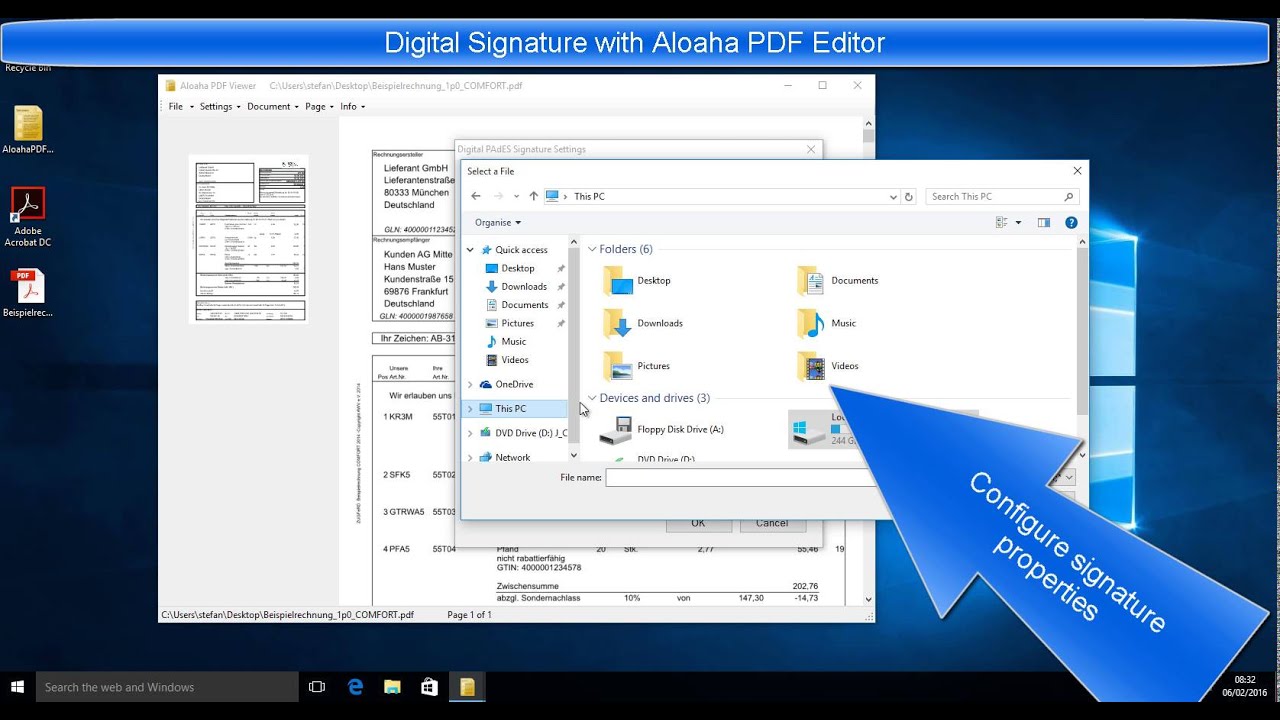Open the Documents folder in Folders
The image size is (1280, 720).
pos(838,281)
